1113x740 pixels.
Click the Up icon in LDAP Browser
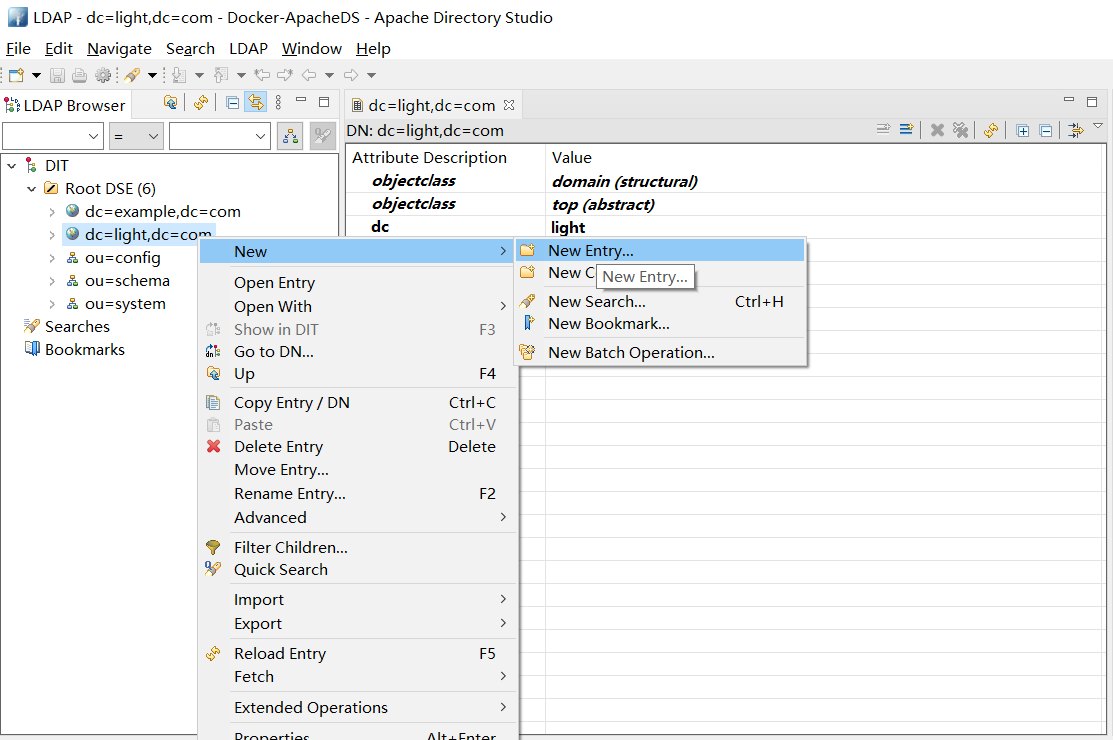[x=171, y=103]
